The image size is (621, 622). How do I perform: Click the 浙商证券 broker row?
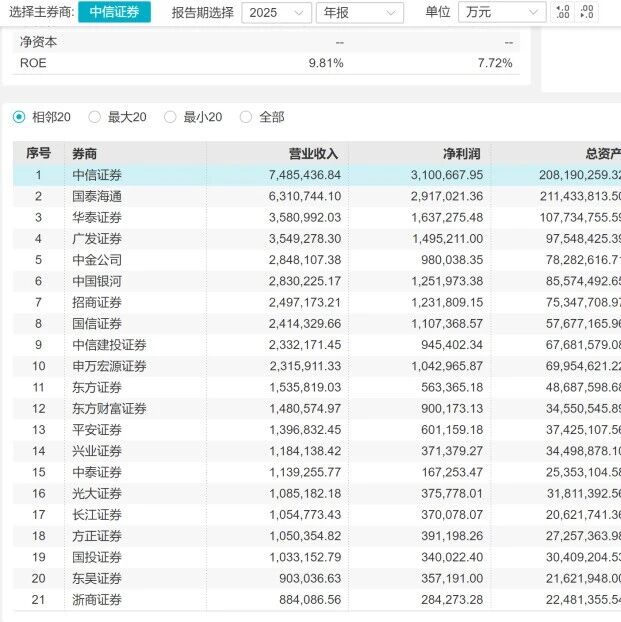pyautogui.click(x=317, y=599)
